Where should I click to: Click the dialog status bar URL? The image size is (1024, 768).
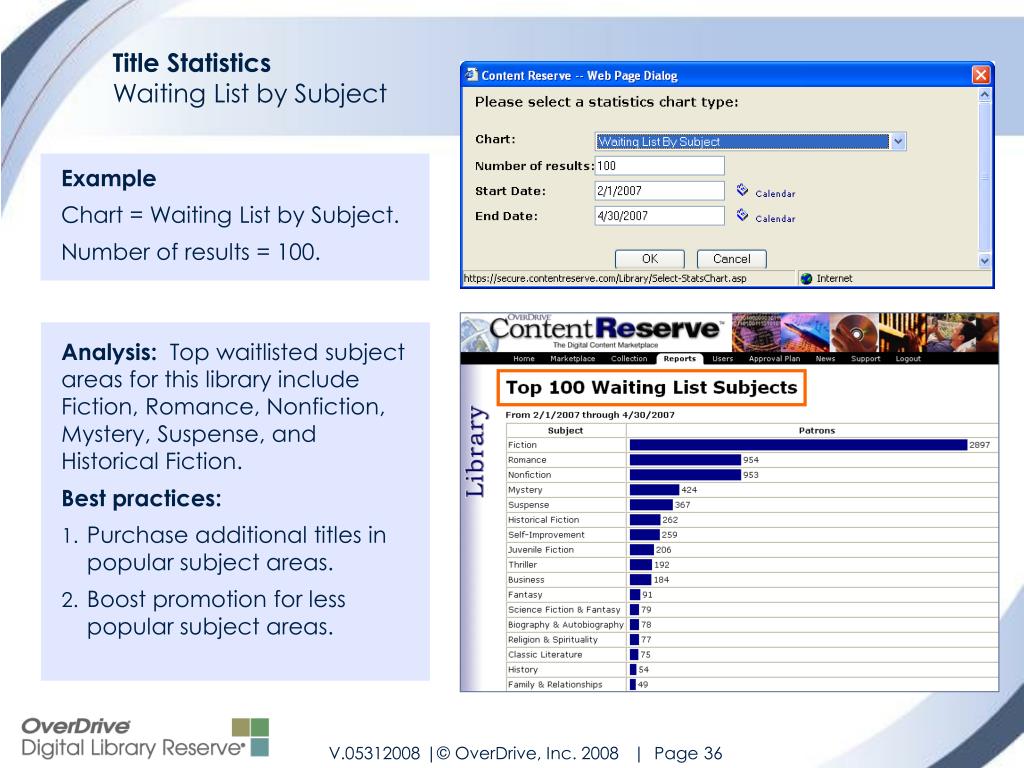[605, 278]
